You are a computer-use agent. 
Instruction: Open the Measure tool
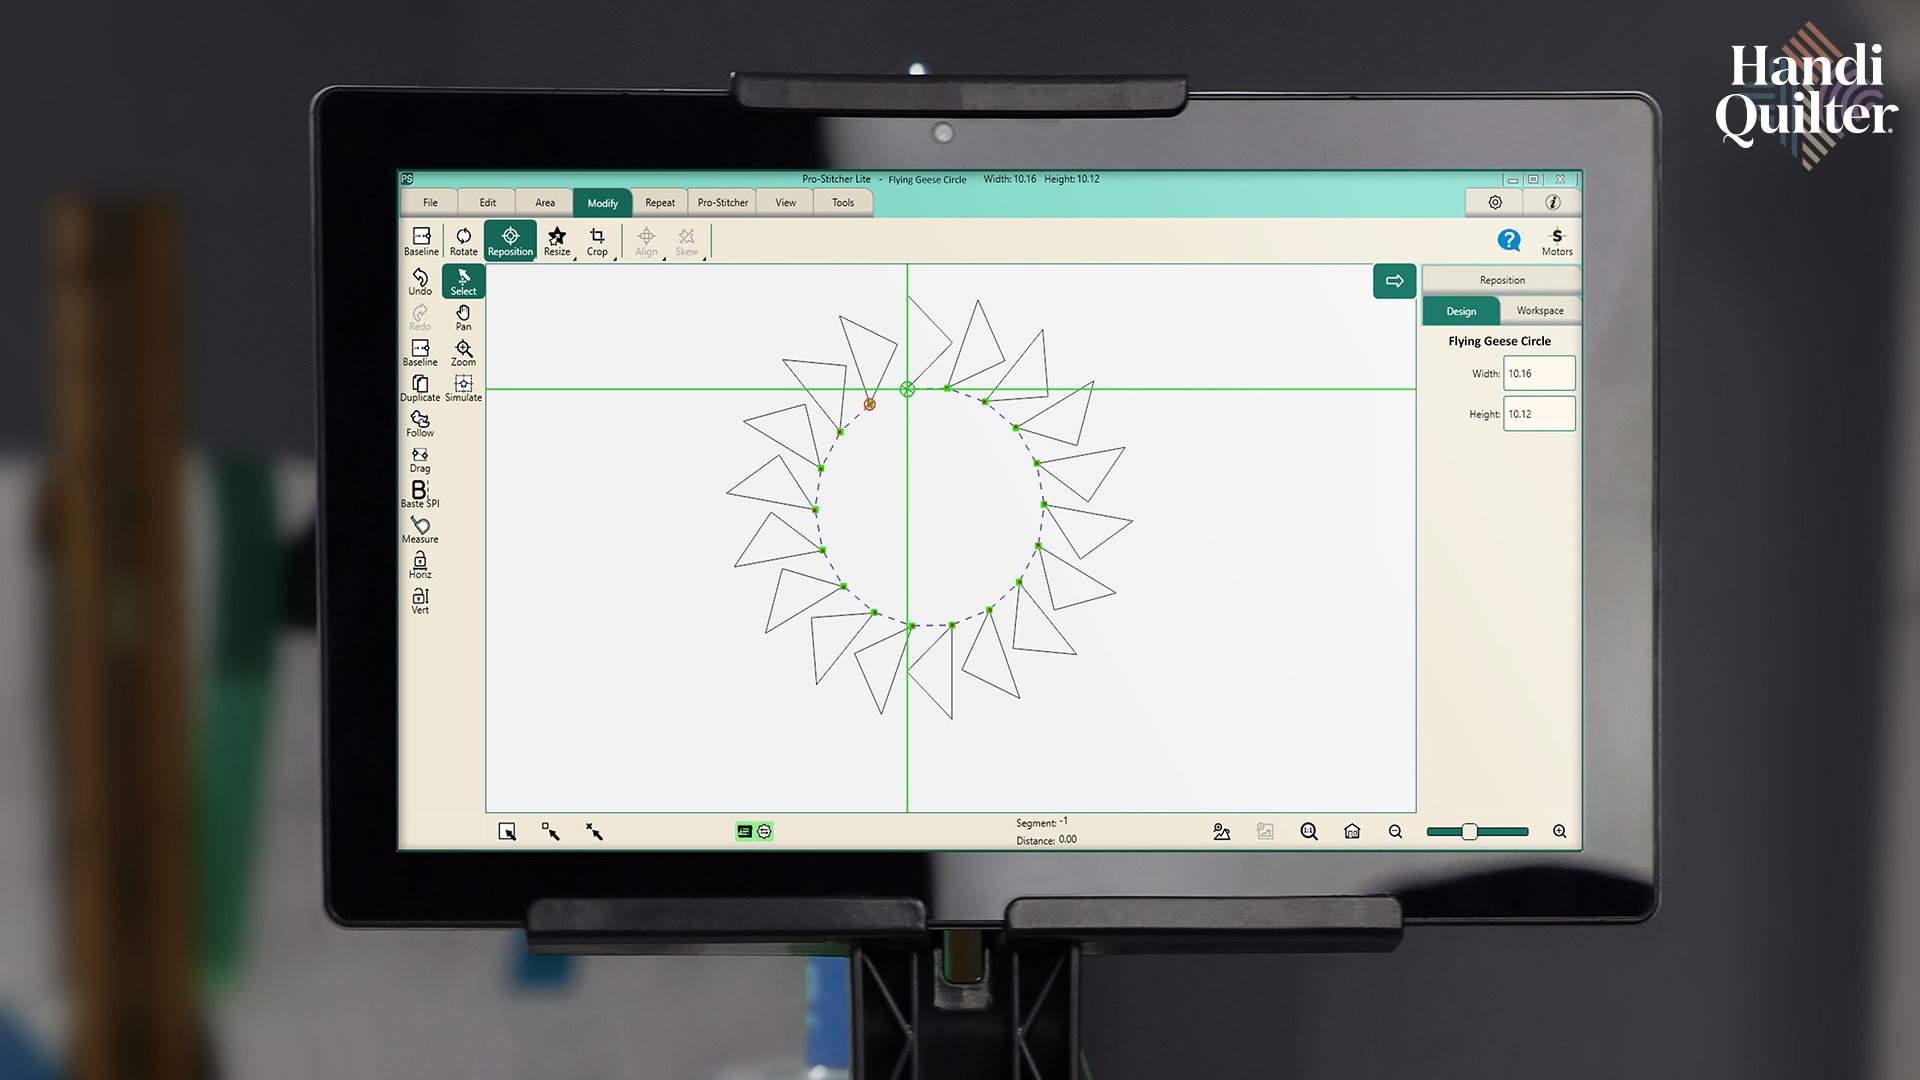(420, 530)
